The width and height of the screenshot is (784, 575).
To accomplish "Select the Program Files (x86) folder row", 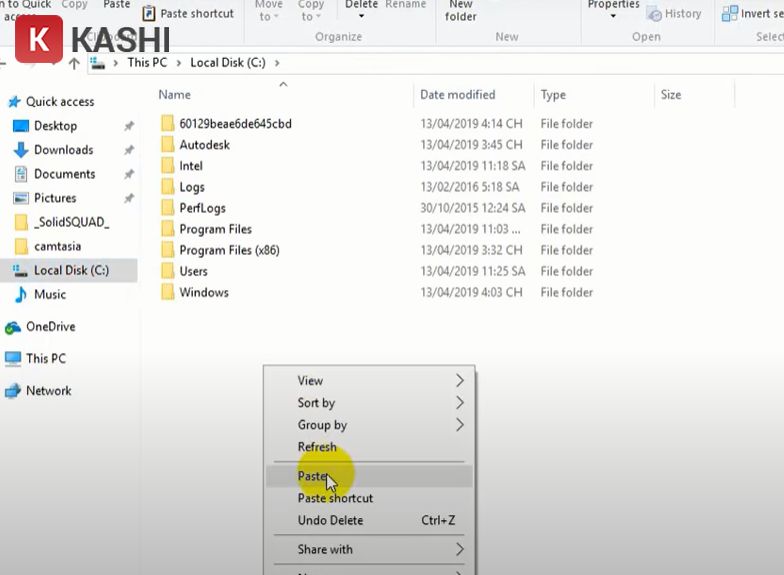I will click(x=228, y=250).
